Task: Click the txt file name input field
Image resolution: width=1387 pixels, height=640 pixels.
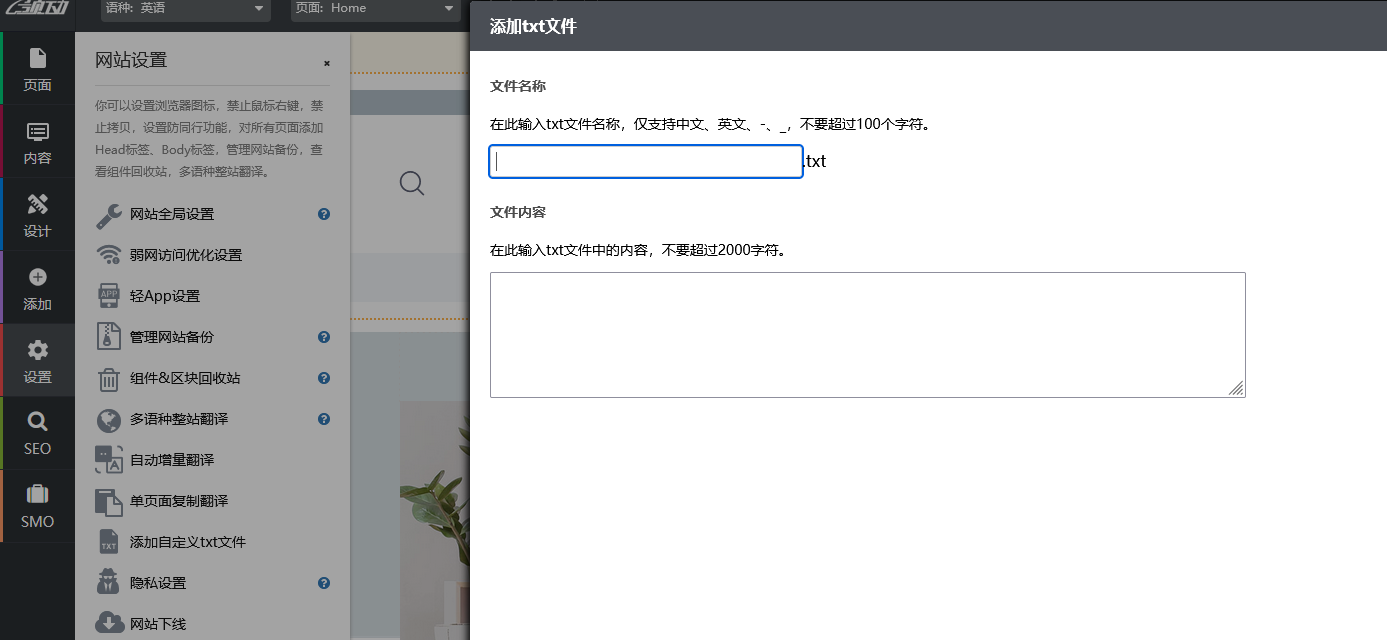Action: (645, 161)
